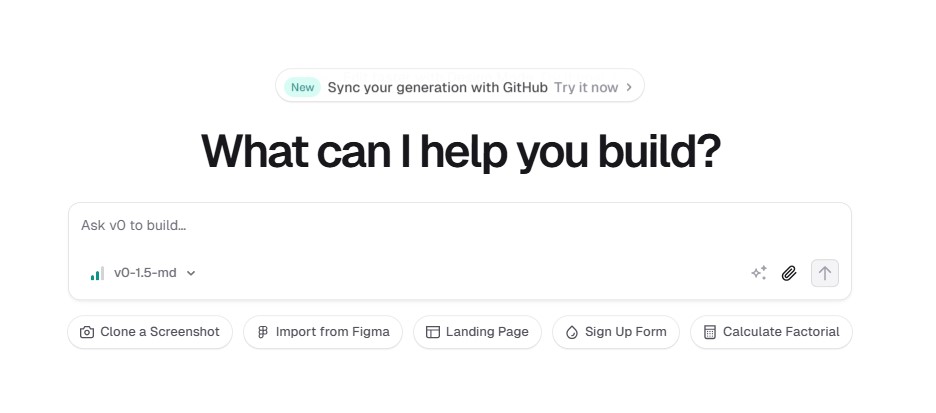The height and width of the screenshot is (413, 936).
Task: Click the layout icon on Landing Page
Action: coord(433,332)
